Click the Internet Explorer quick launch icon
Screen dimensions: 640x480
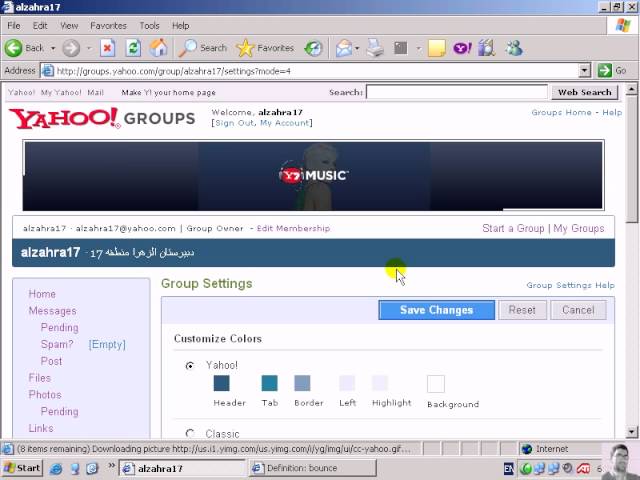click(56, 469)
